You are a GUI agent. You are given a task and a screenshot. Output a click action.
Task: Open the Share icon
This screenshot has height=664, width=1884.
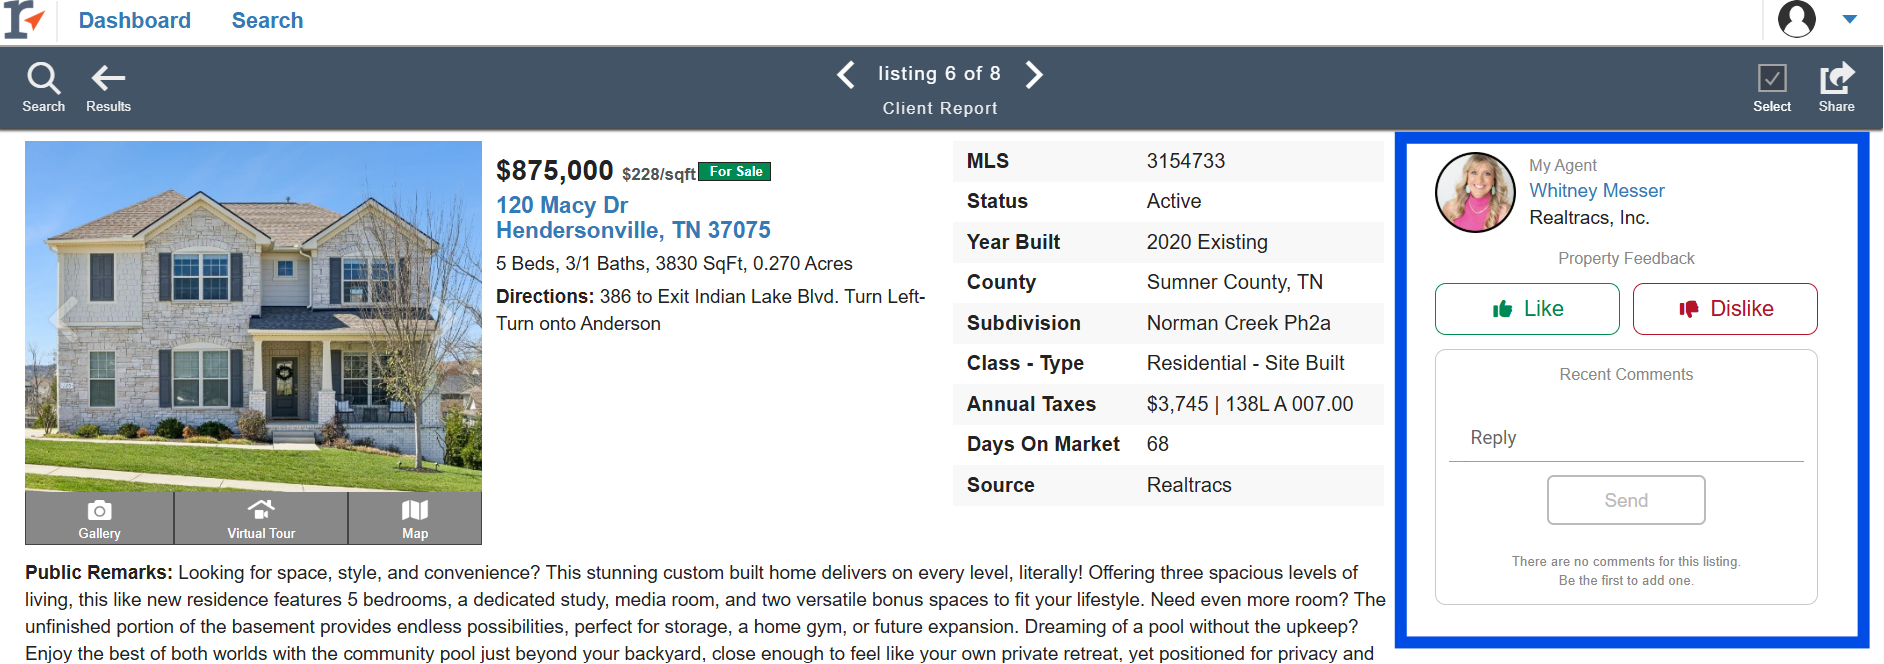pyautogui.click(x=1836, y=78)
